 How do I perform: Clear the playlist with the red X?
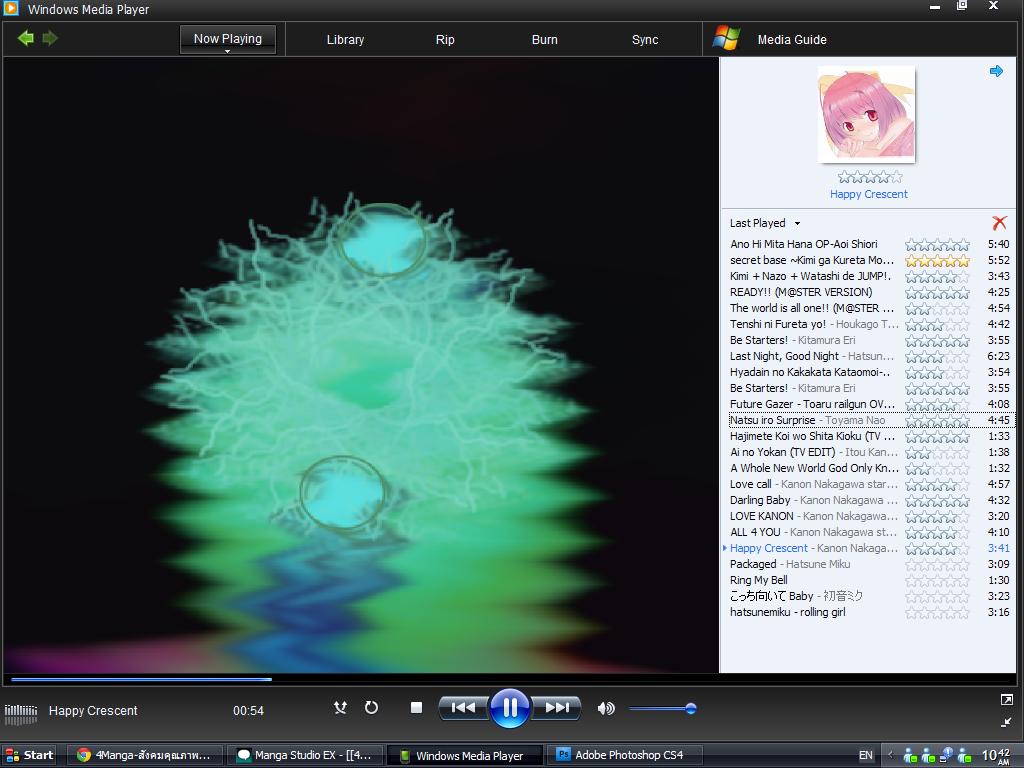999,223
